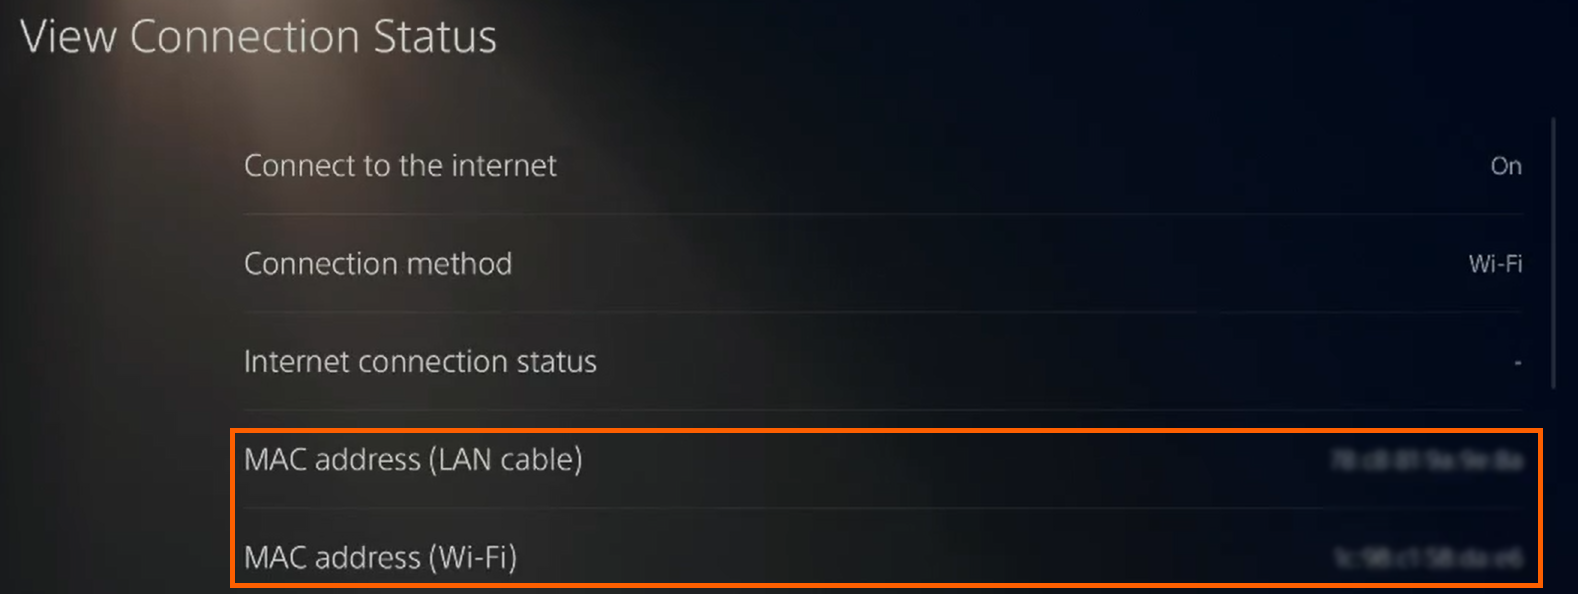Select the Connection method label text
This screenshot has height=594, width=1578.
click(x=378, y=264)
